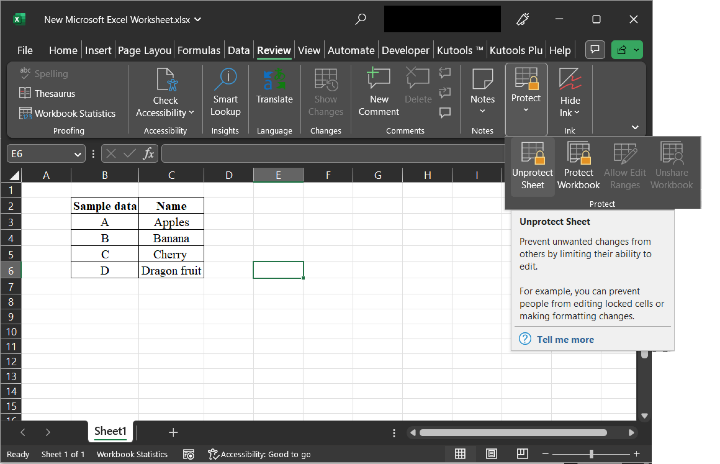The image size is (720, 464).
Task: Click Workbook Statistics in the Proofing group
Action: tap(67, 113)
